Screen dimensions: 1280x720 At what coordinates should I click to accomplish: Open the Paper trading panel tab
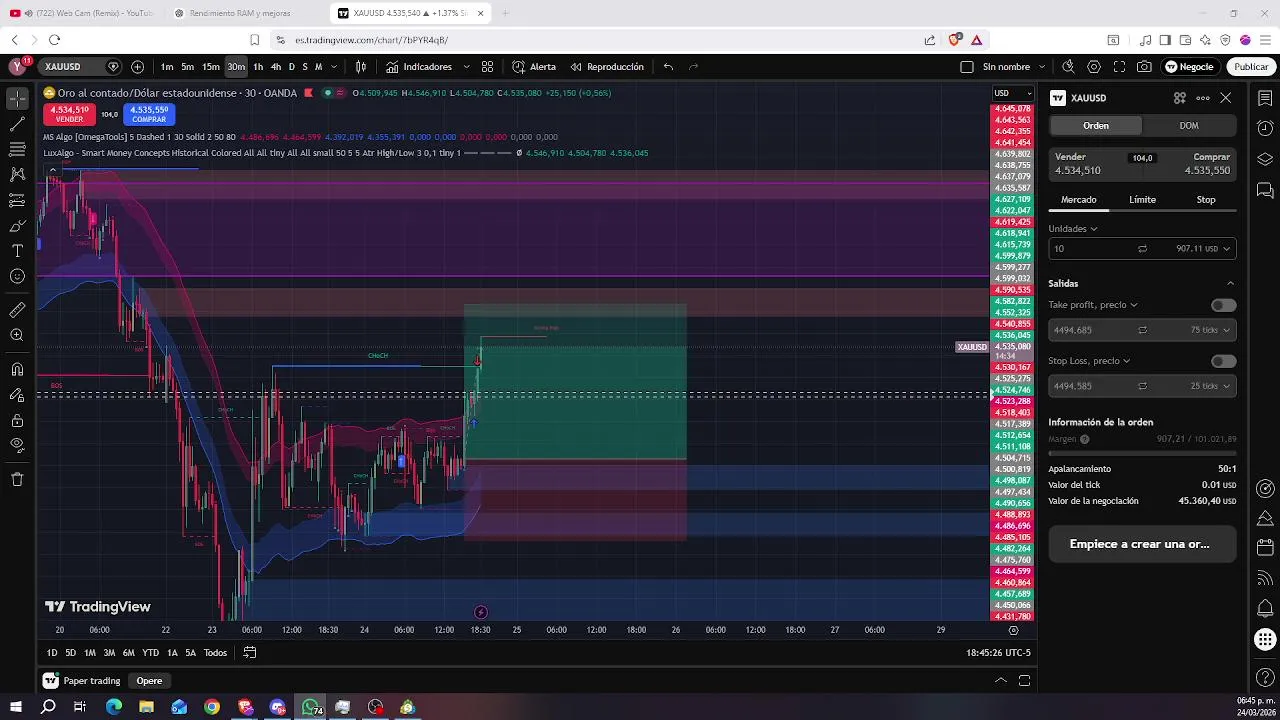coord(82,681)
